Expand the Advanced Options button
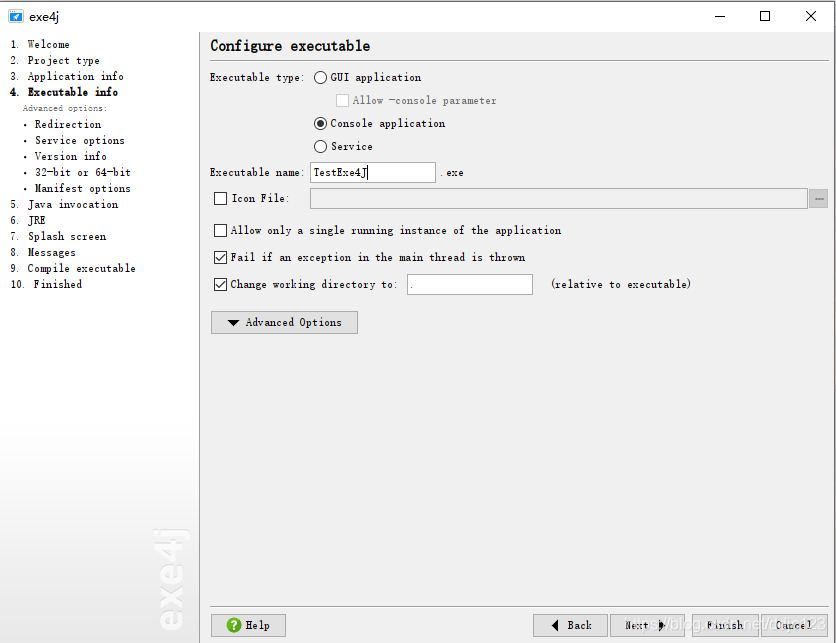This screenshot has width=836, height=643. (284, 323)
